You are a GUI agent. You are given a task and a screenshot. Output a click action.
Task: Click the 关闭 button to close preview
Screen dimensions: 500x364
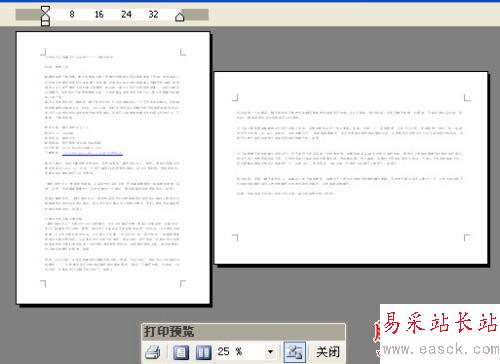[x=328, y=352]
